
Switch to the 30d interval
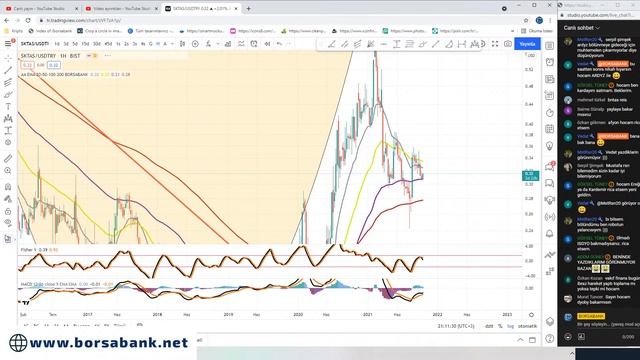[97, 44]
